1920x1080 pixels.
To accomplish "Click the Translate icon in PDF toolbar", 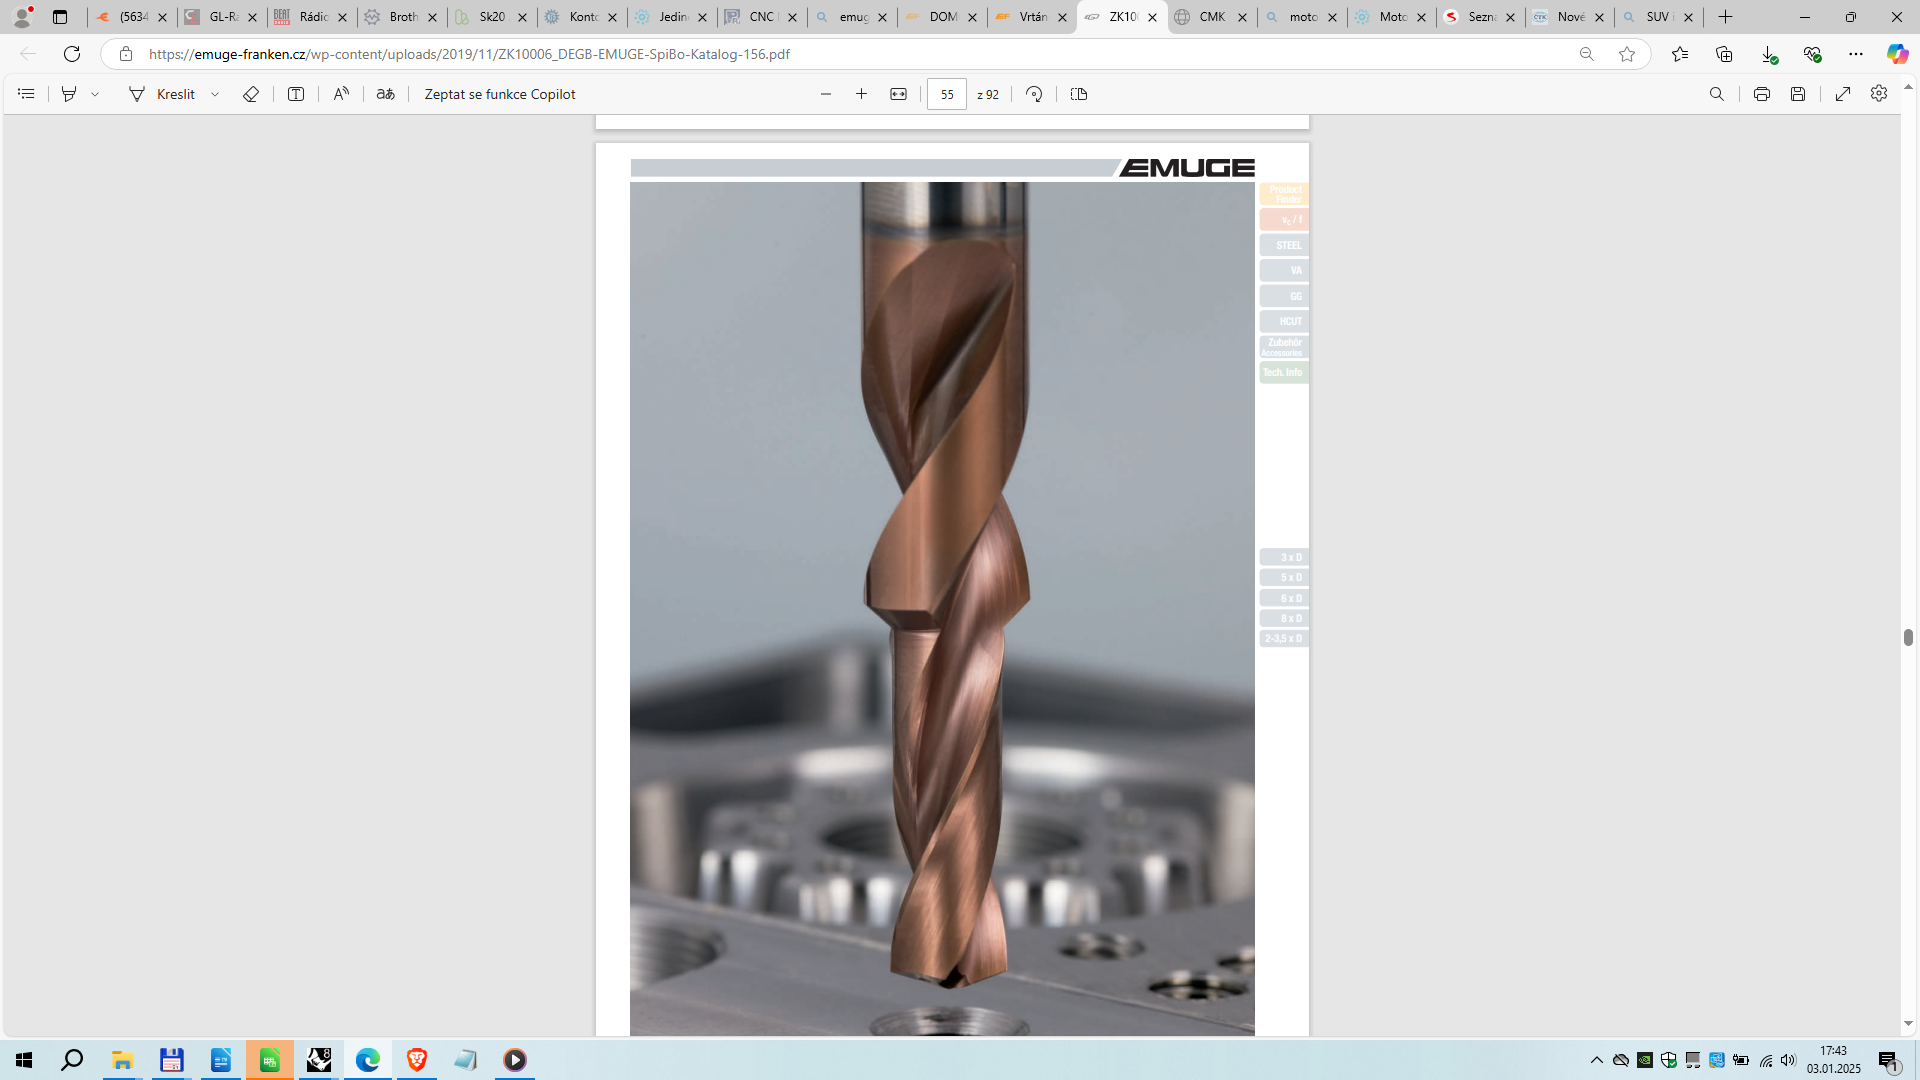I will coord(385,94).
